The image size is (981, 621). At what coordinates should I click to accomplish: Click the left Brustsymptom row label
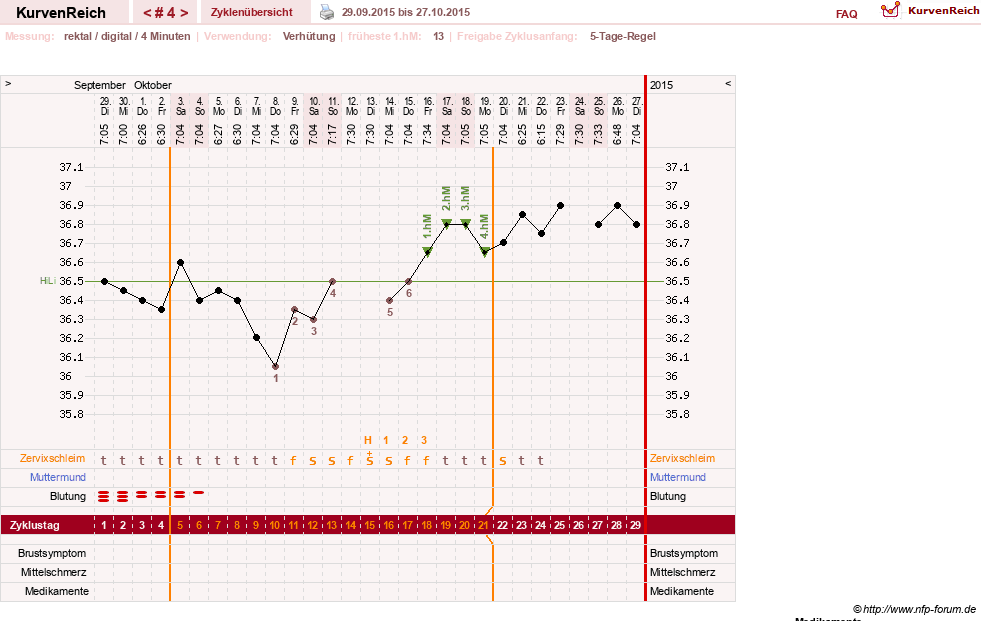coord(52,553)
